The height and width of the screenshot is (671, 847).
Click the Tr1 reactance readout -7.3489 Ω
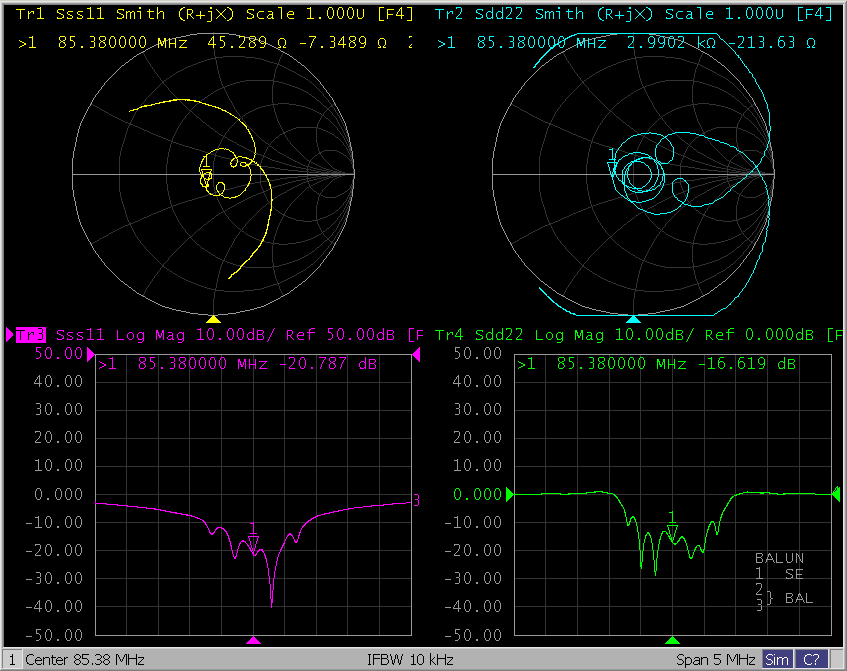(342, 43)
